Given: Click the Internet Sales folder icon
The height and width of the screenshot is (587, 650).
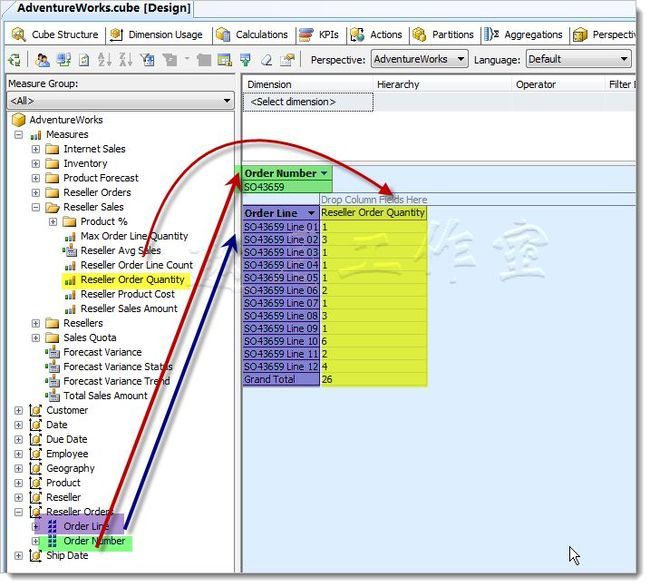Looking at the screenshot, I should pyautogui.click(x=52, y=149).
